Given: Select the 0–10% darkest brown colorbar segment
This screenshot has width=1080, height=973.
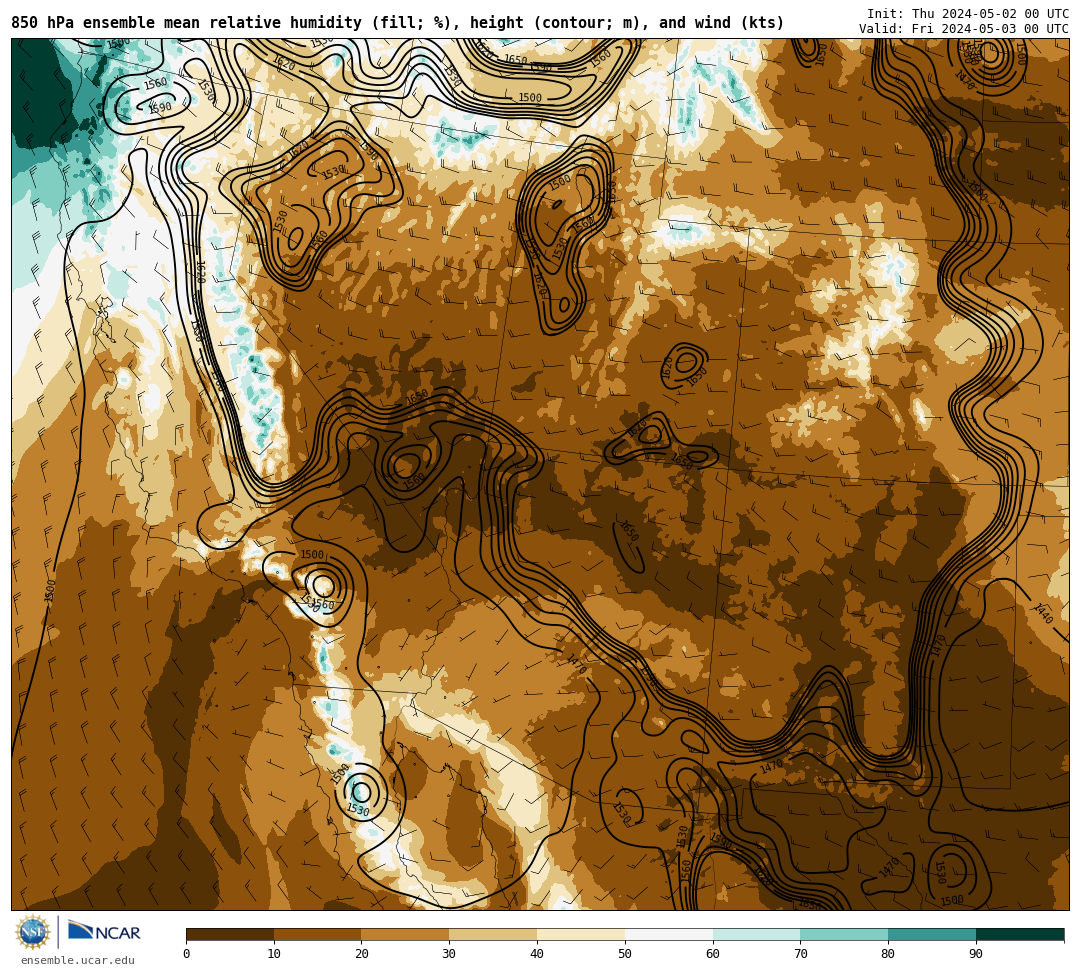Looking at the screenshot, I should click(x=230, y=934).
